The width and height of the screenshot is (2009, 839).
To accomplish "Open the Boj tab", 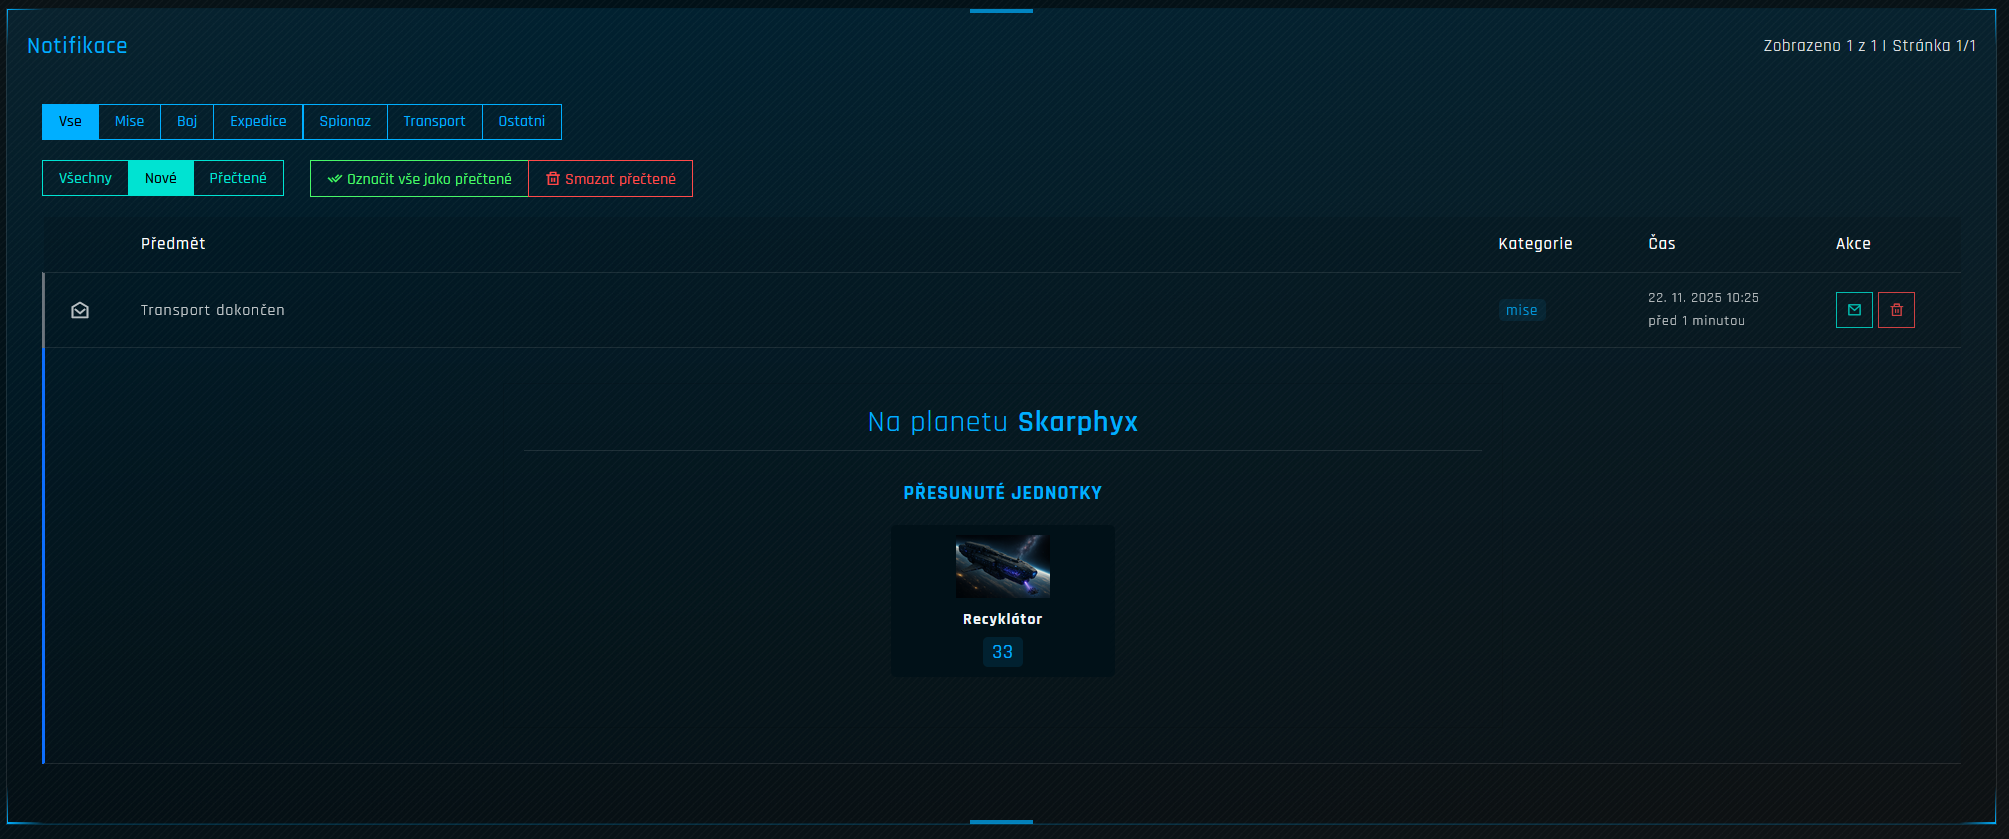I will pos(187,122).
